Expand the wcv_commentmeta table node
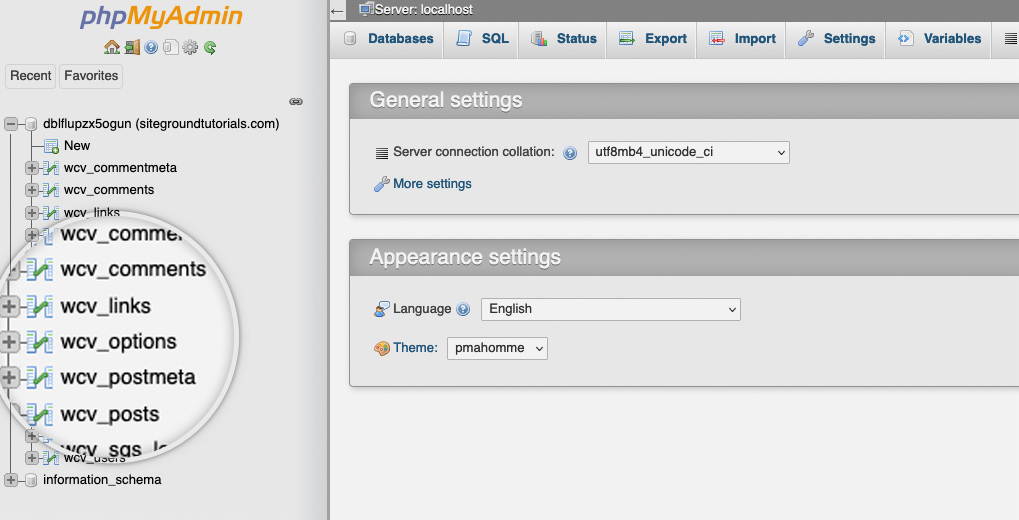Image resolution: width=1019 pixels, height=520 pixels. 31,168
